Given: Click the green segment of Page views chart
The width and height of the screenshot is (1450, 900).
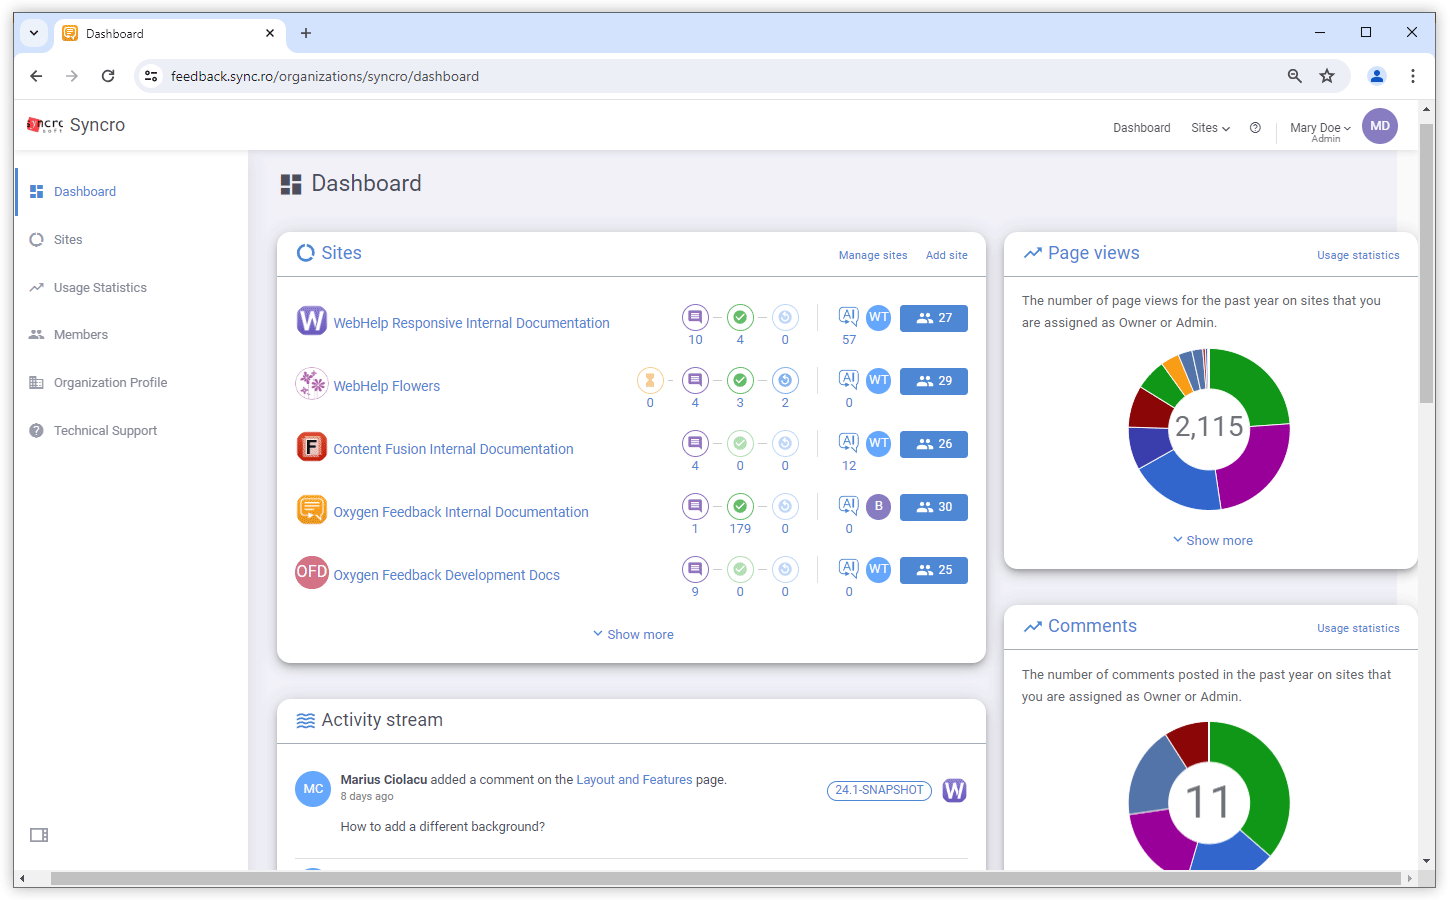Looking at the screenshot, I should point(1254,385).
